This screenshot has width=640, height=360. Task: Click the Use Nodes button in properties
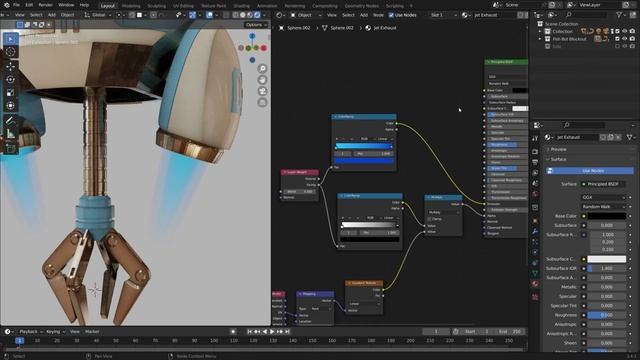tap(590, 171)
